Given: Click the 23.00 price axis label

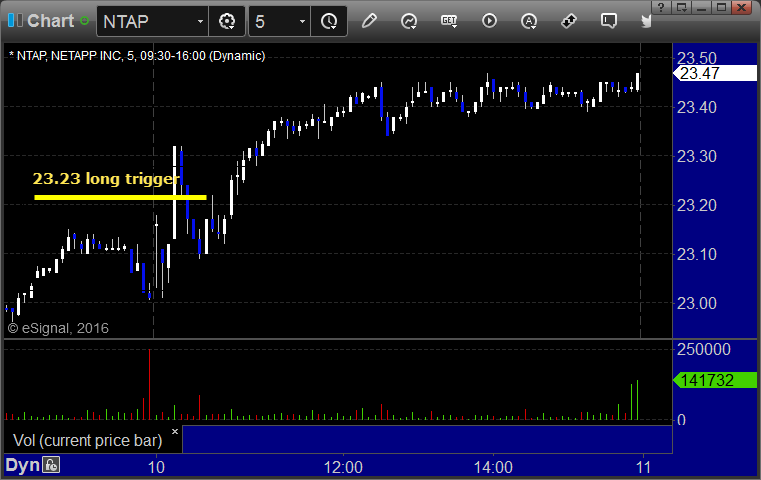Looking at the screenshot, I should coord(696,303).
